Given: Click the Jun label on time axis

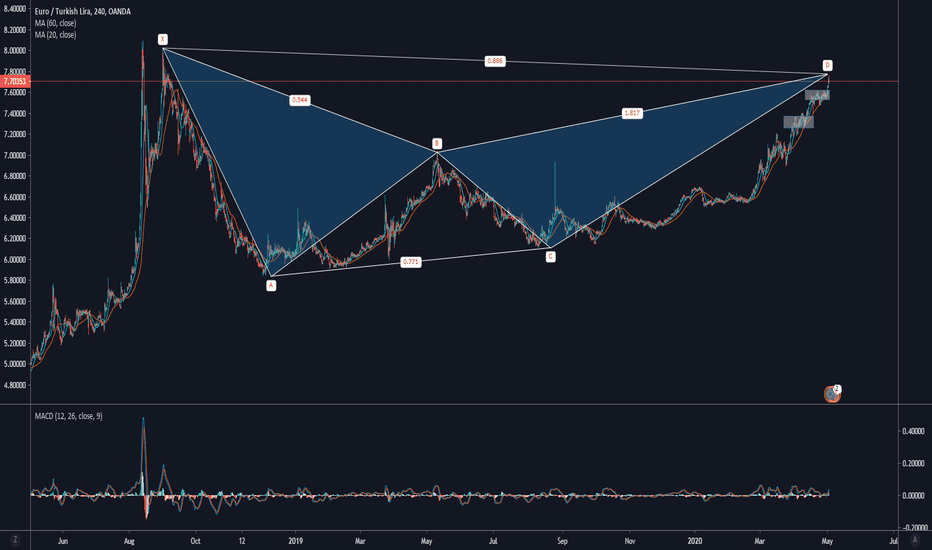Looking at the screenshot, I should pos(63,541).
